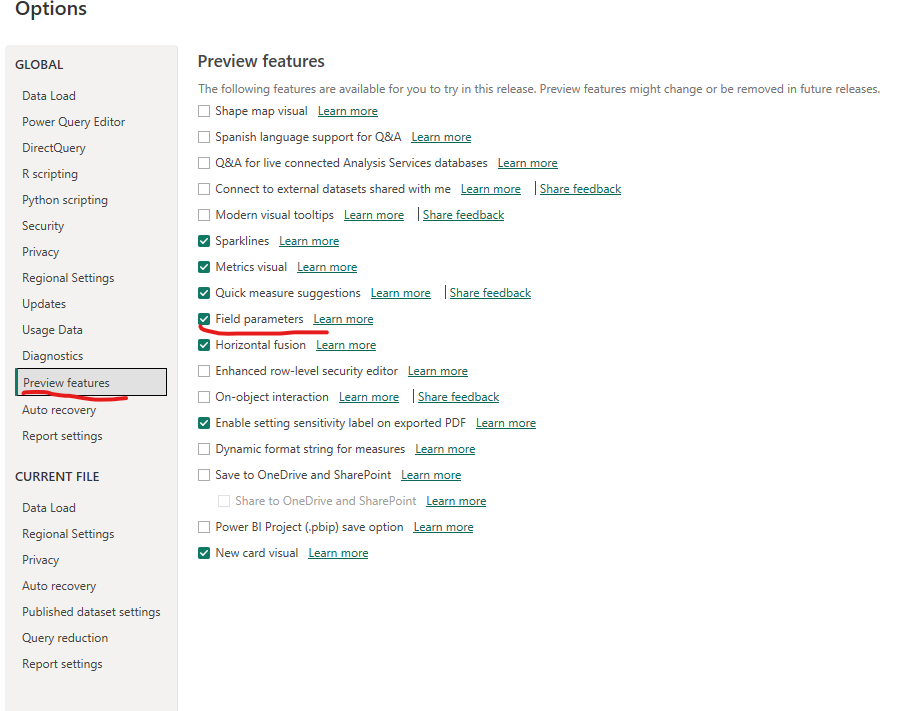Image resolution: width=906 pixels, height=711 pixels.
Task: Open Python scripting settings
Action: pos(65,200)
